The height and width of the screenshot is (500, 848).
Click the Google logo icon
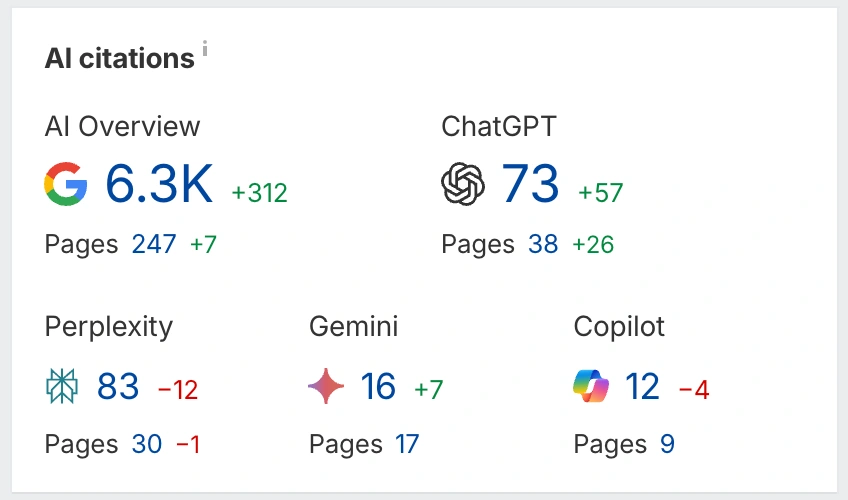coord(66,185)
